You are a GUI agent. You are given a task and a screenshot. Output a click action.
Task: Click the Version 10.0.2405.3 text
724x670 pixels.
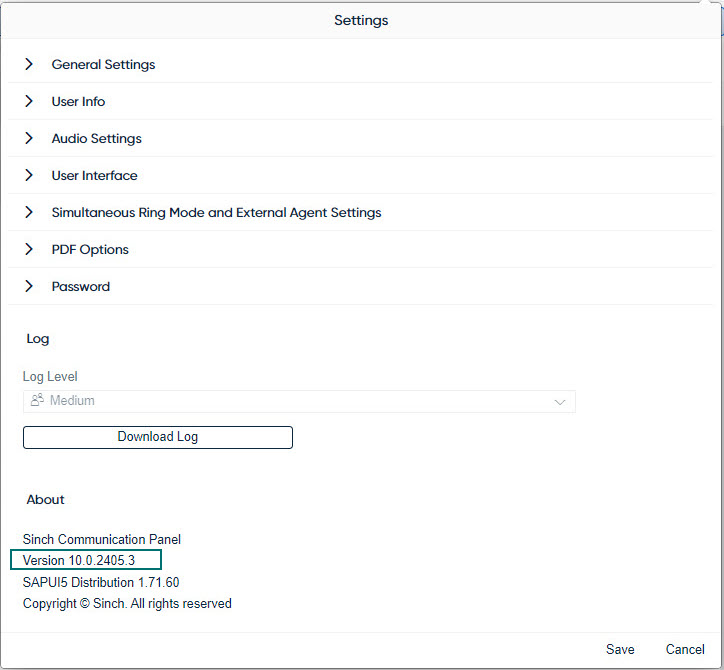tap(79, 560)
